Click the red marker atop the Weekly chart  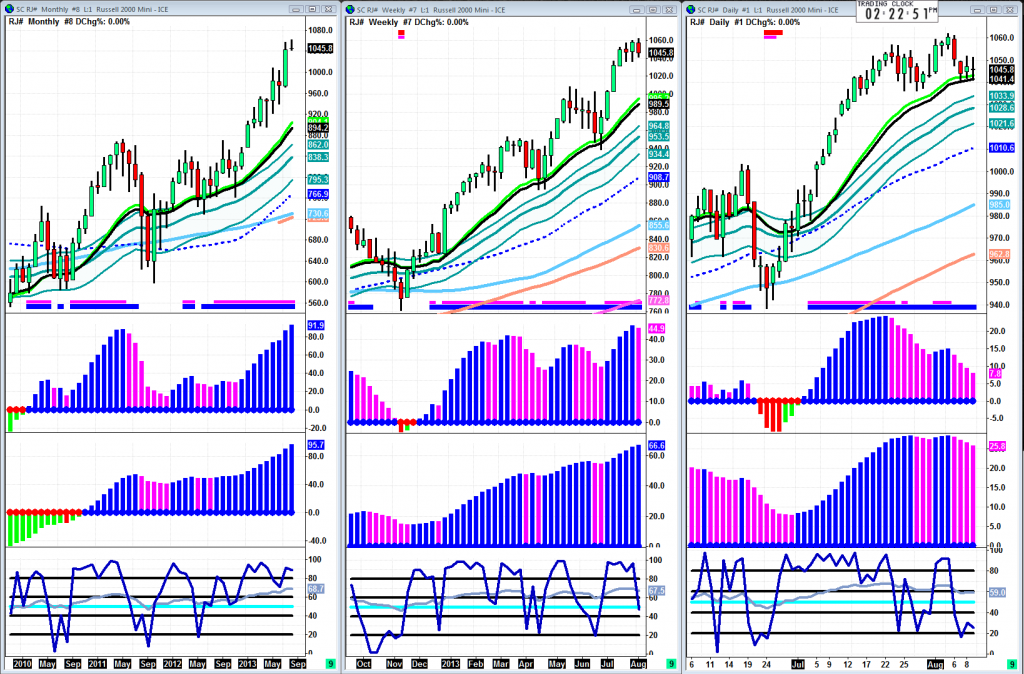(402, 34)
